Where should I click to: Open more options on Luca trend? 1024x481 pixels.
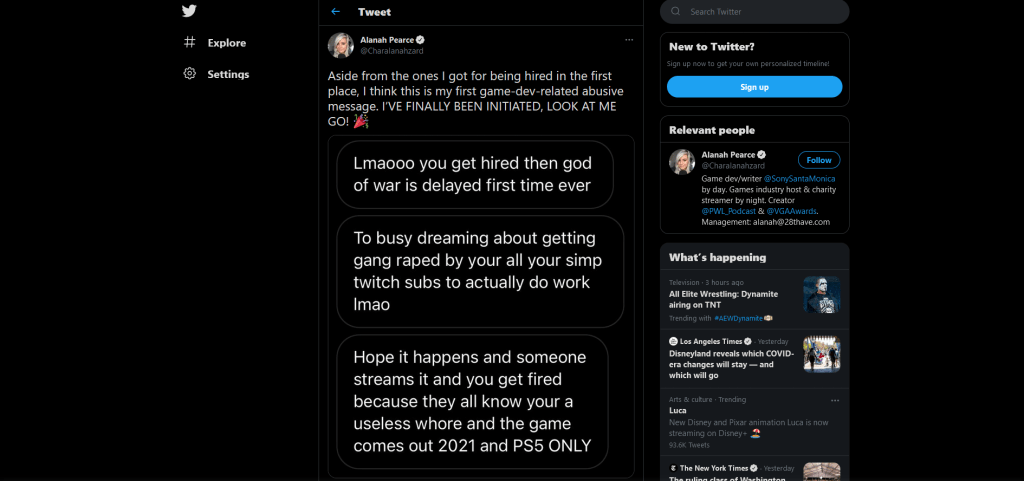tap(834, 400)
